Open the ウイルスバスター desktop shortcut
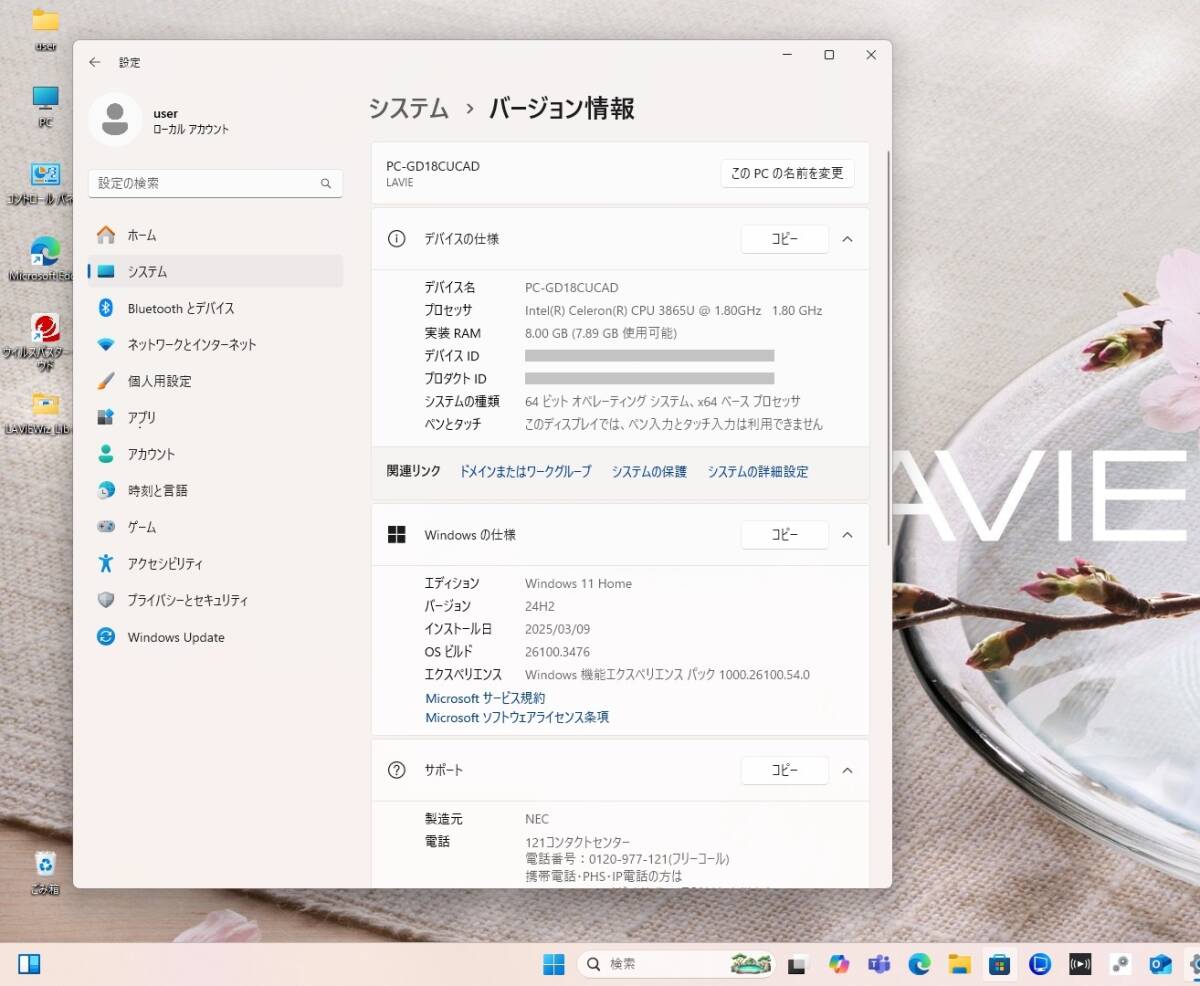The height and width of the screenshot is (986, 1200). [42, 342]
